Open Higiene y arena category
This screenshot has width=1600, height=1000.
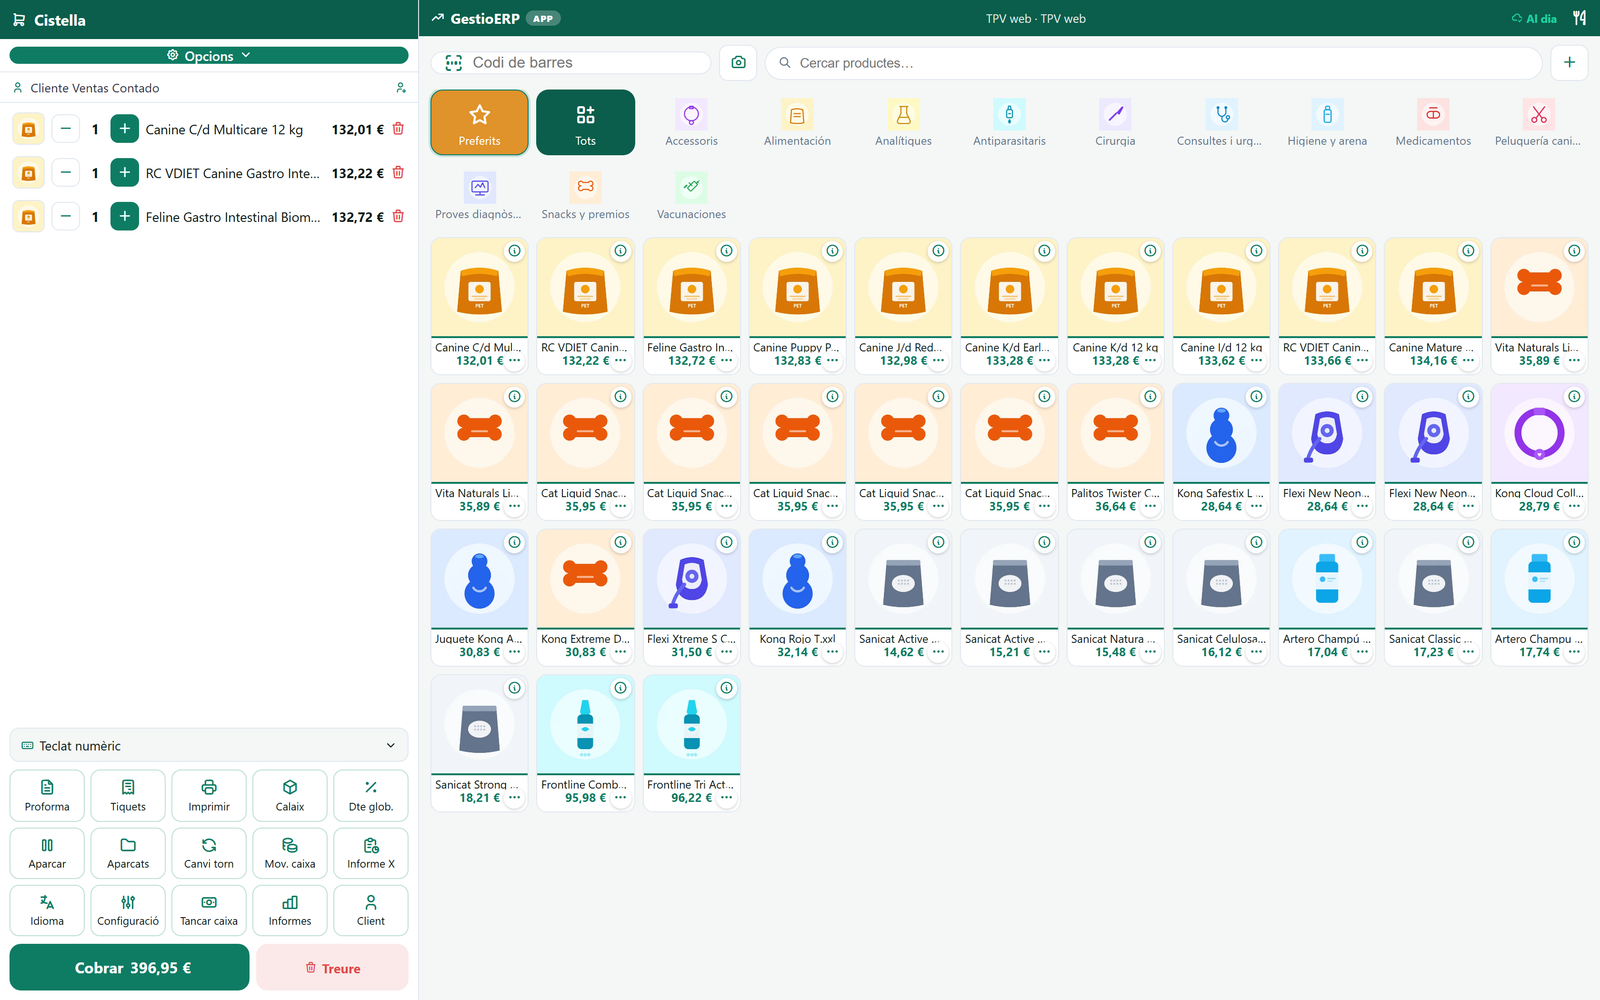[1328, 122]
